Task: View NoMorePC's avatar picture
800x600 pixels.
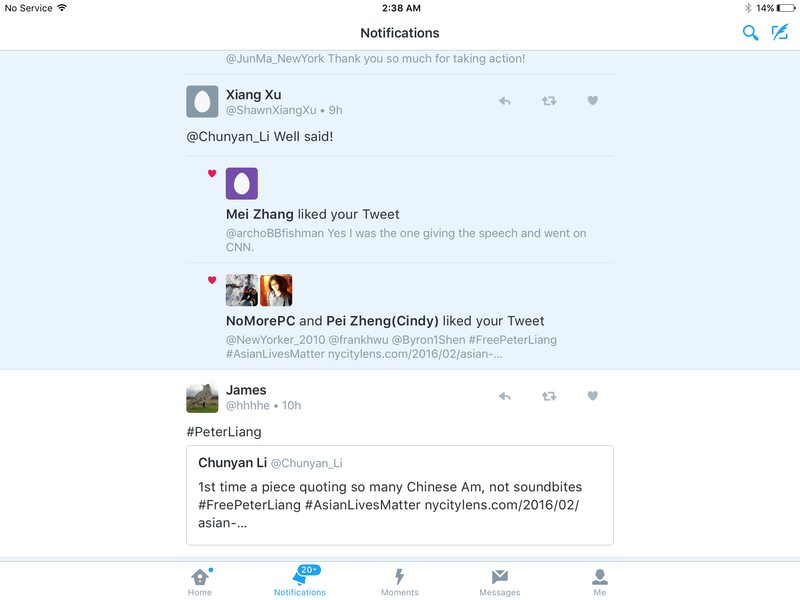Action: (x=242, y=290)
